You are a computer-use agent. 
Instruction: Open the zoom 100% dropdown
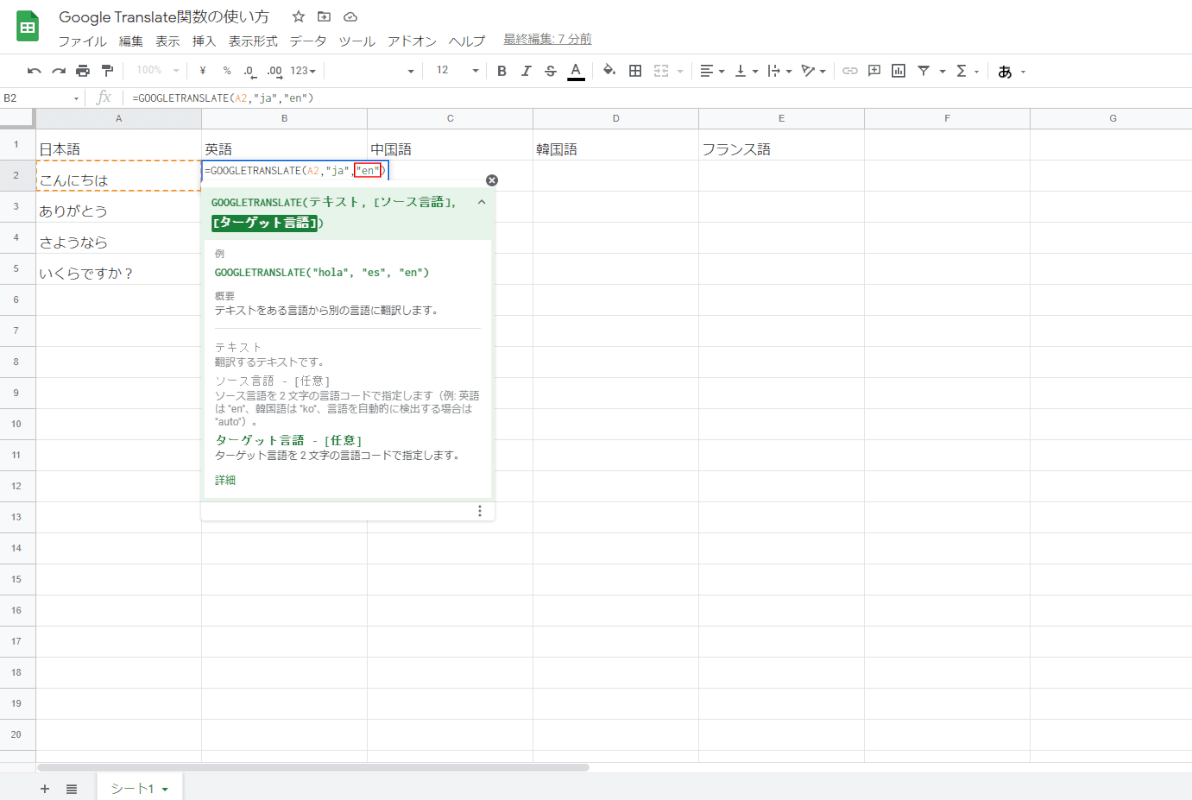(157, 71)
